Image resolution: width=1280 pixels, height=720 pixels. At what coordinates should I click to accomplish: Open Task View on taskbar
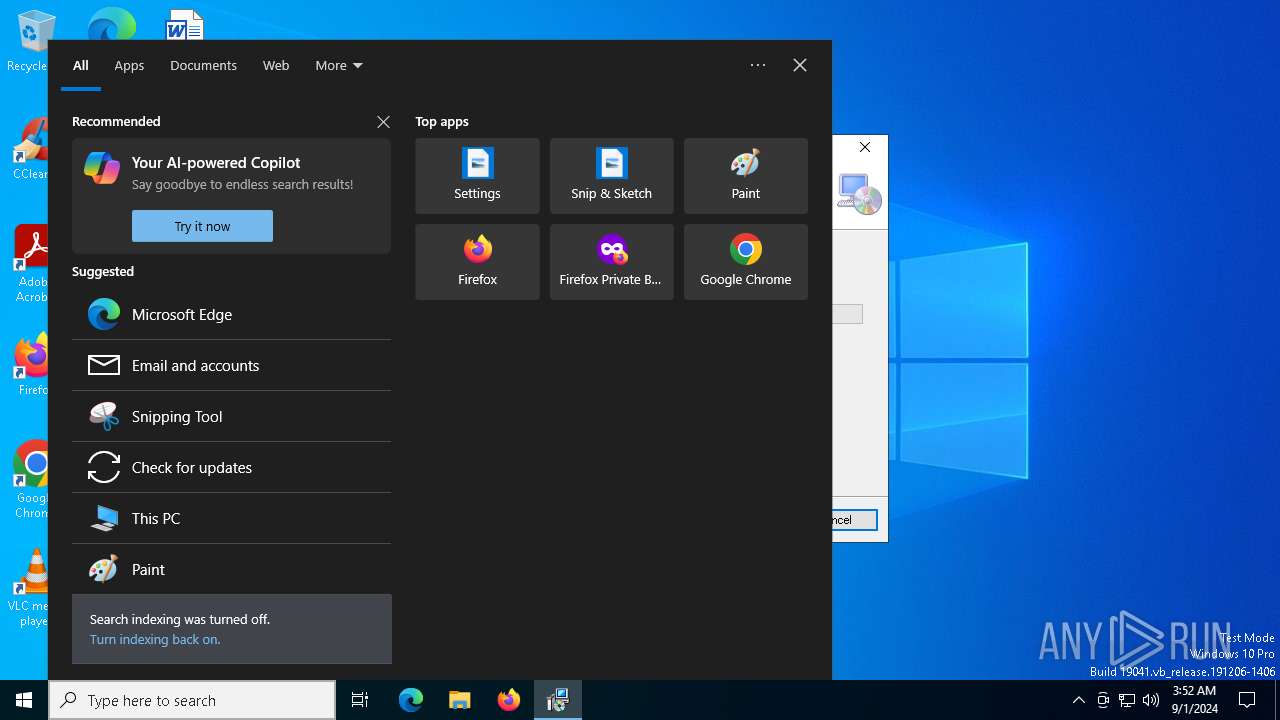coord(360,700)
